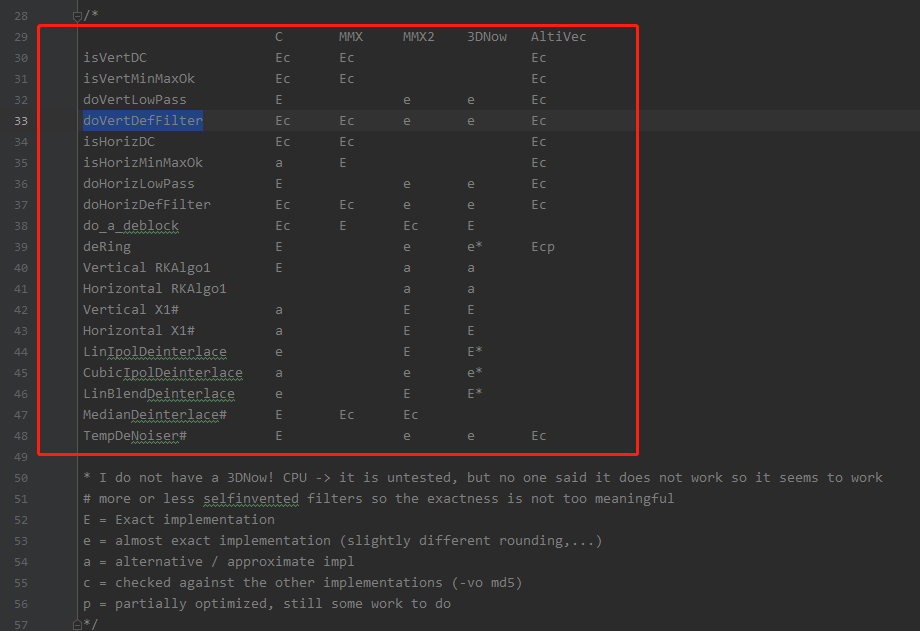Click line number 33 in the gutter
920x631 pixels.
click(21, 121)
